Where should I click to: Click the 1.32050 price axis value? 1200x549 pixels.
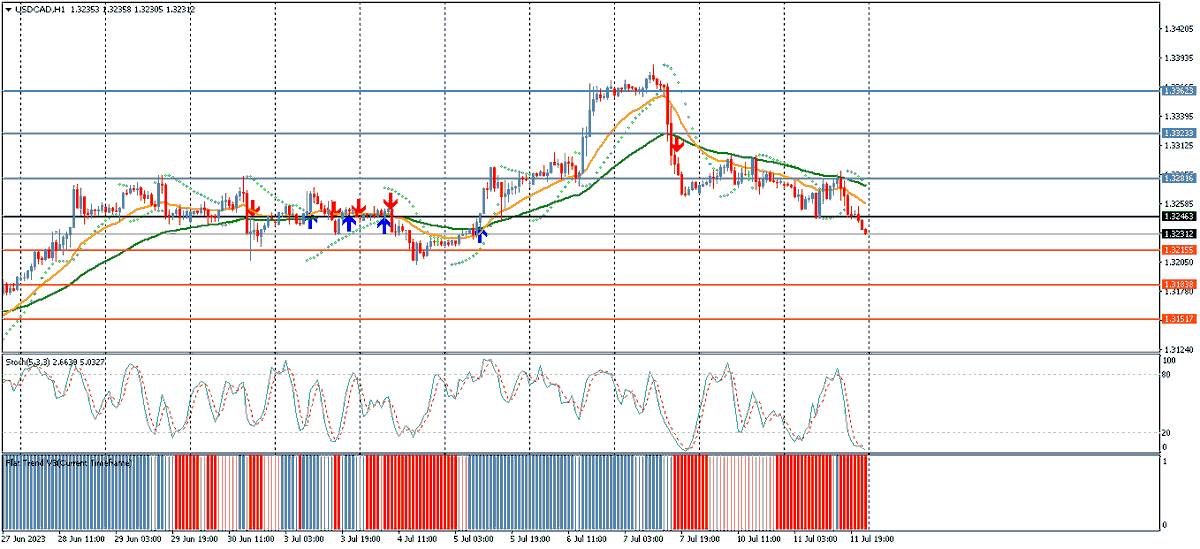(1179, 263)
